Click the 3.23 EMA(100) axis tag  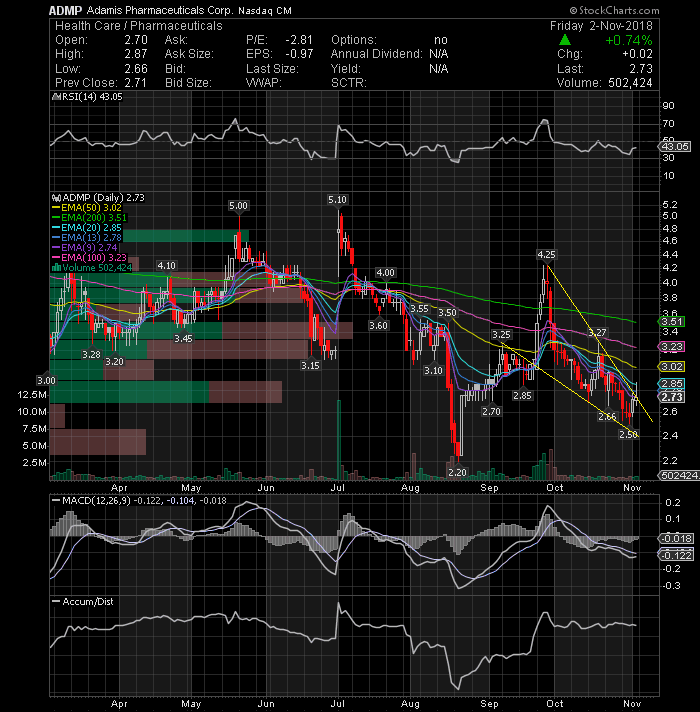[671, 347]
